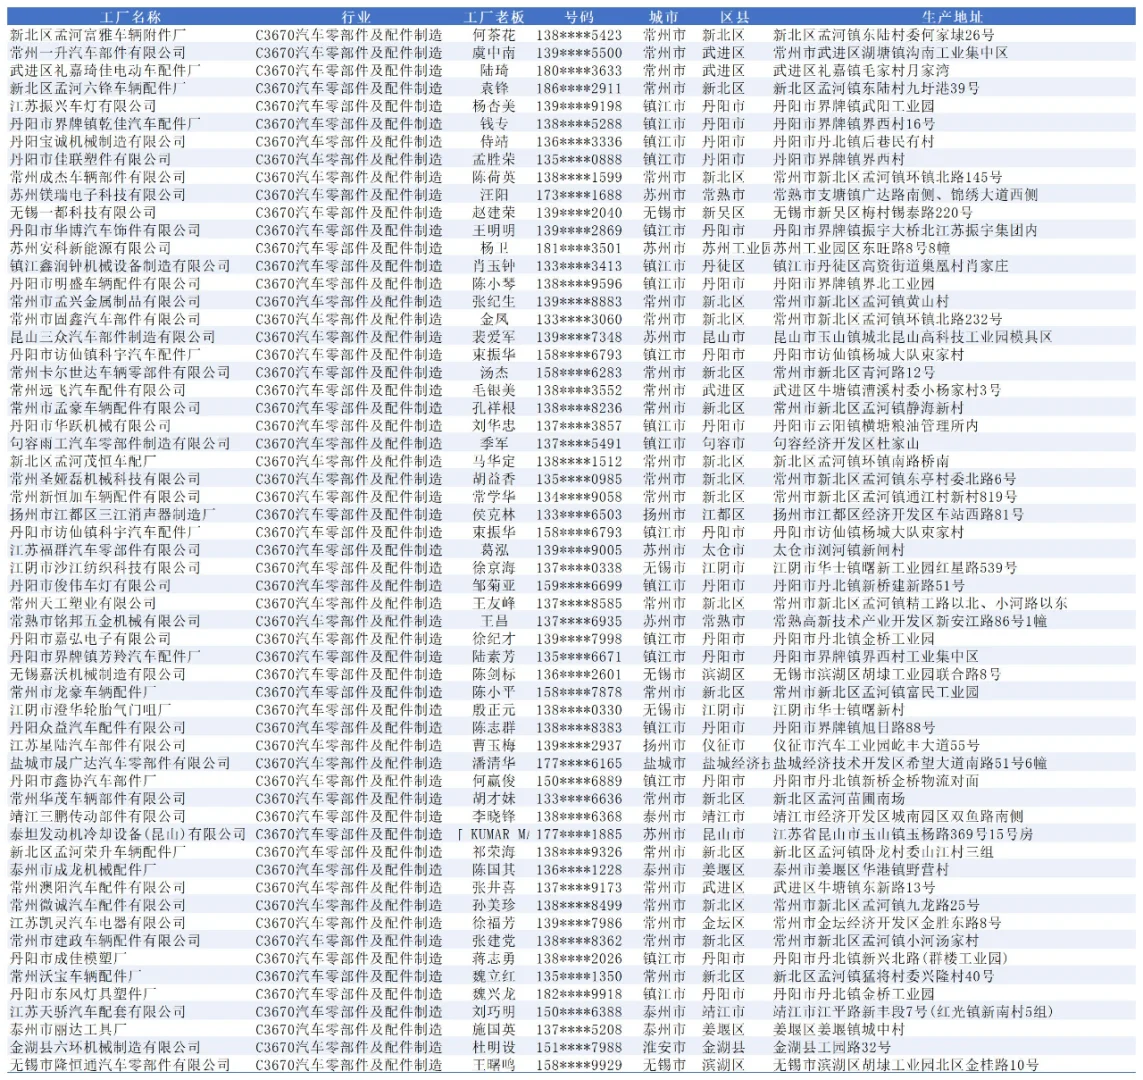Click owner name 王明明

[x=494, y=230]
